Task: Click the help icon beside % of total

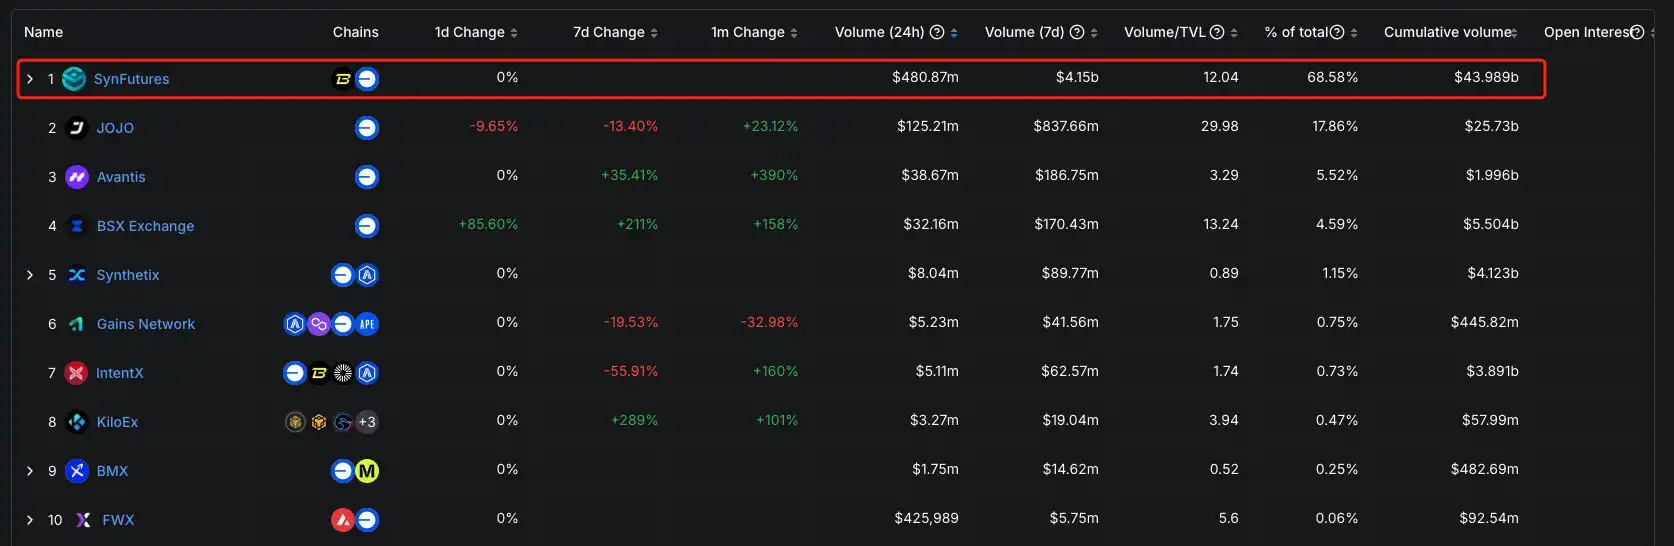Action: pos(1337,32)
